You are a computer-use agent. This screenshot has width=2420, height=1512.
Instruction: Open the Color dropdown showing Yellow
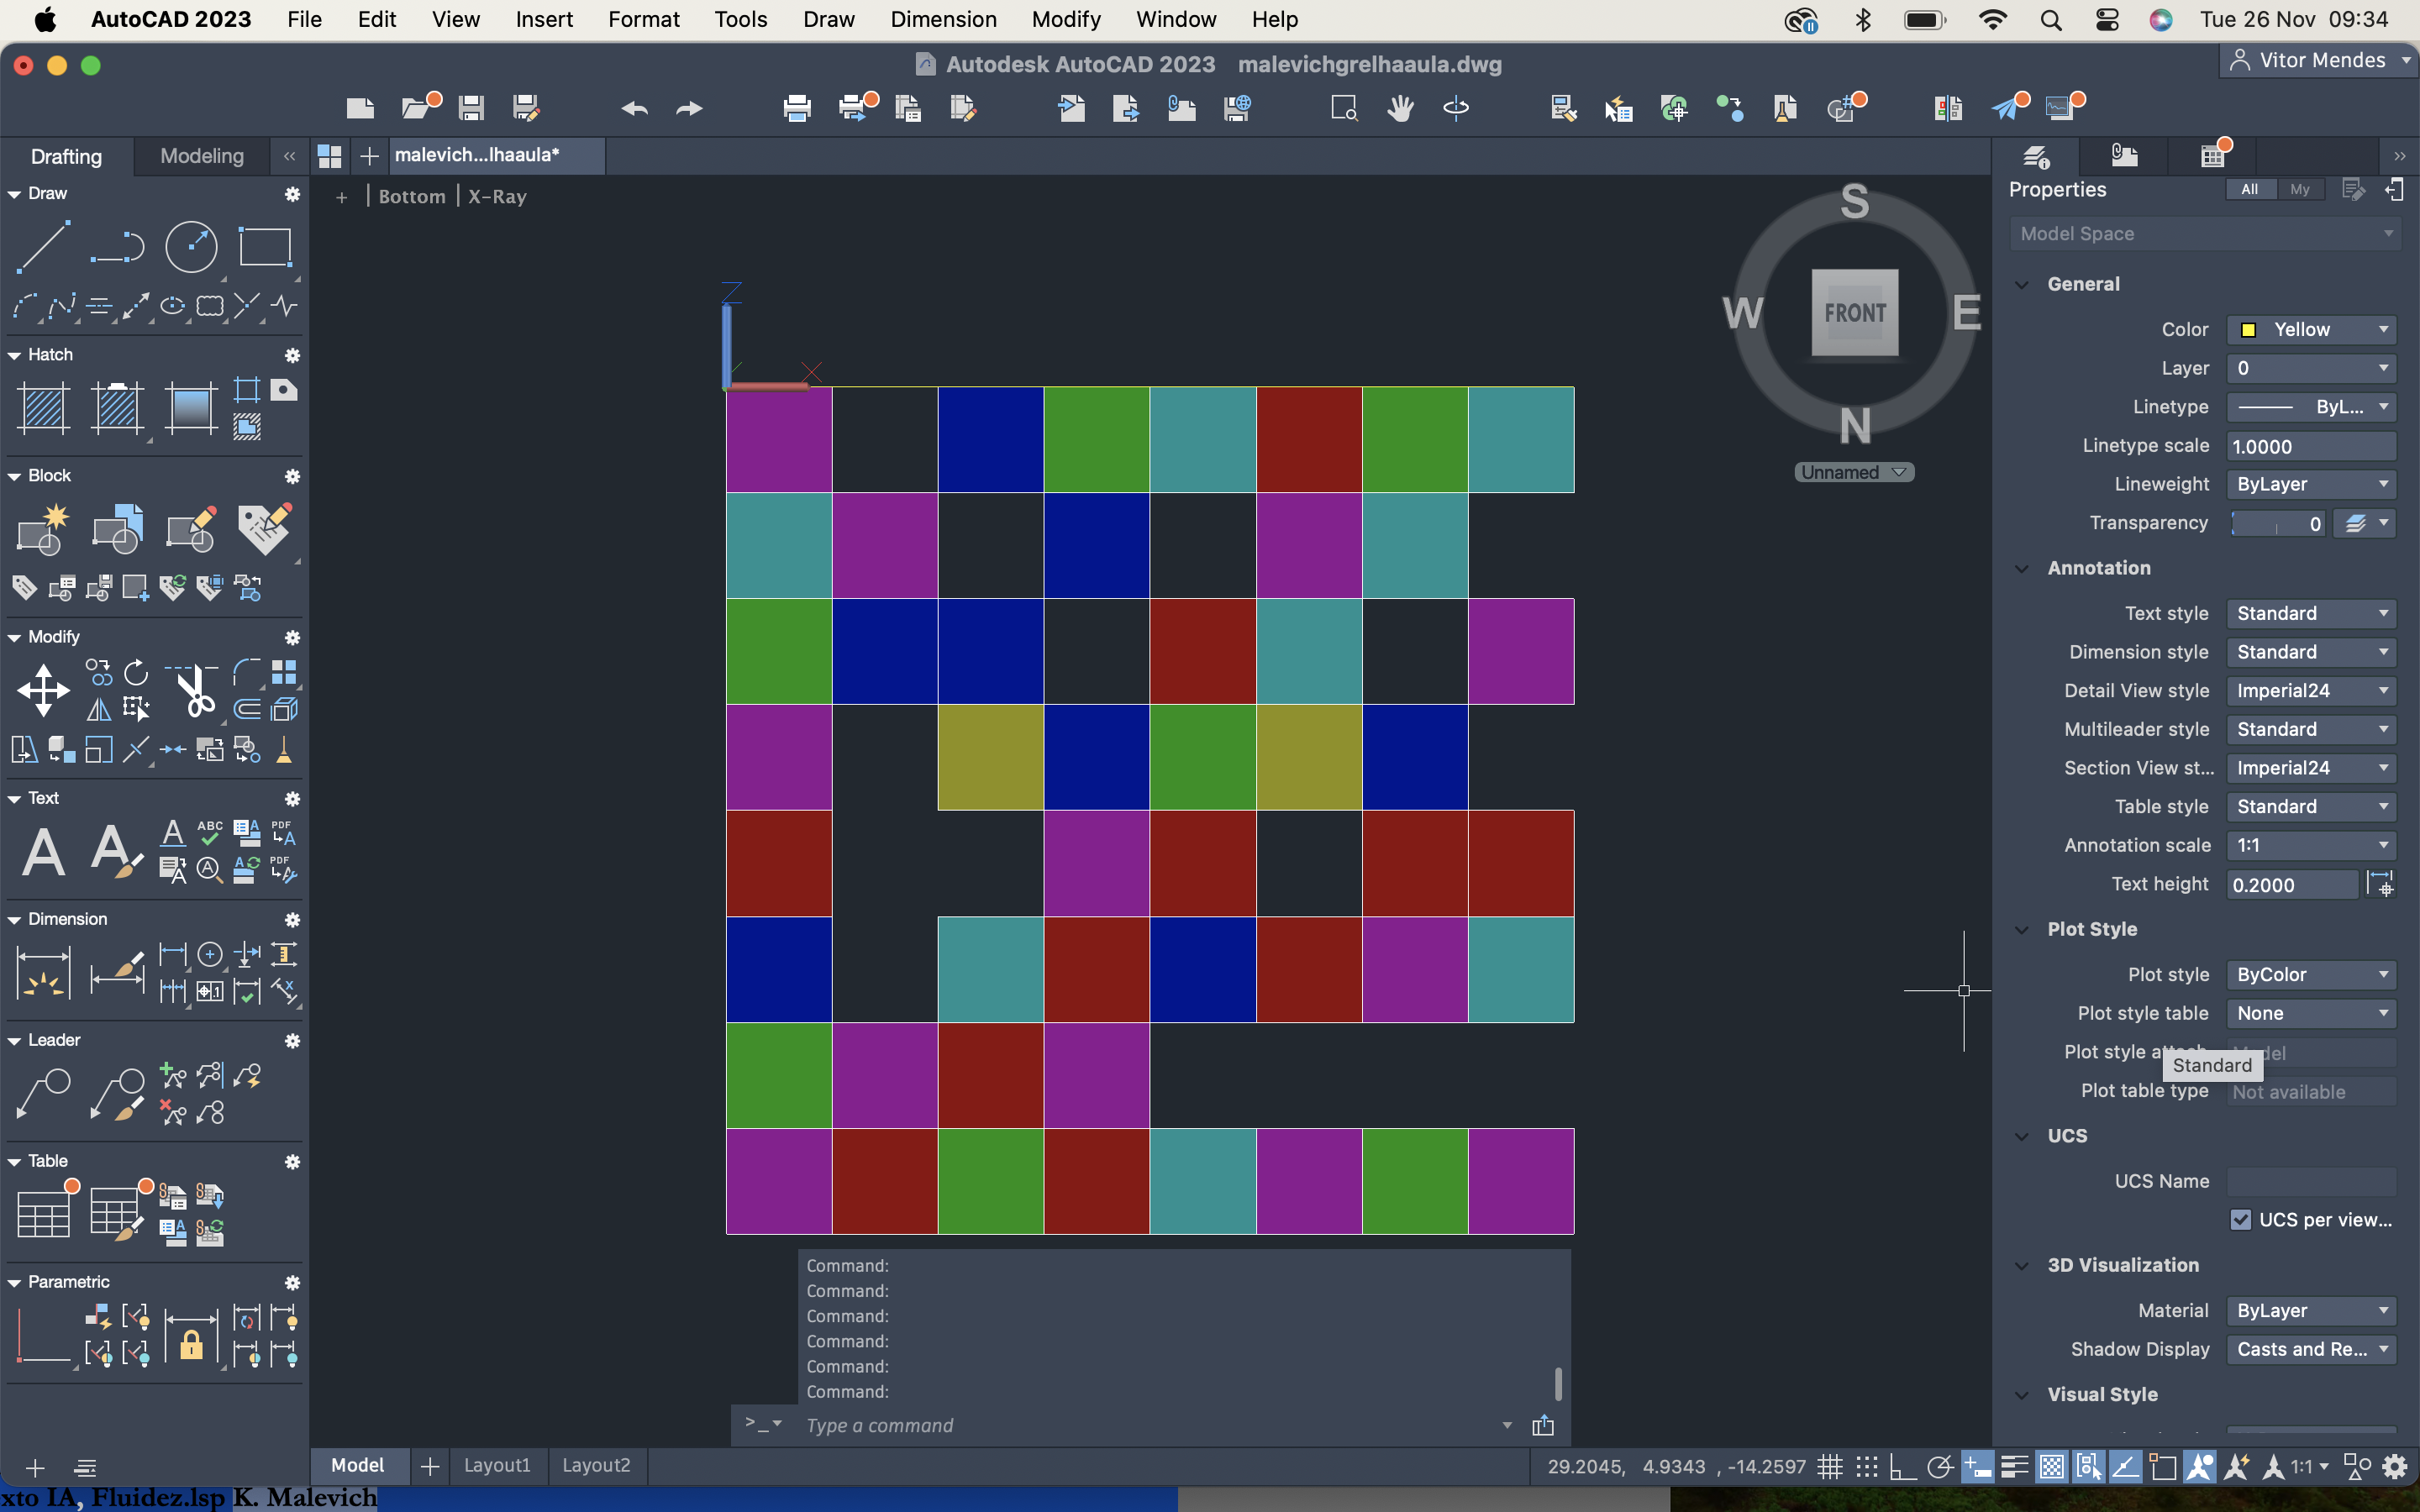(2311, 330)
